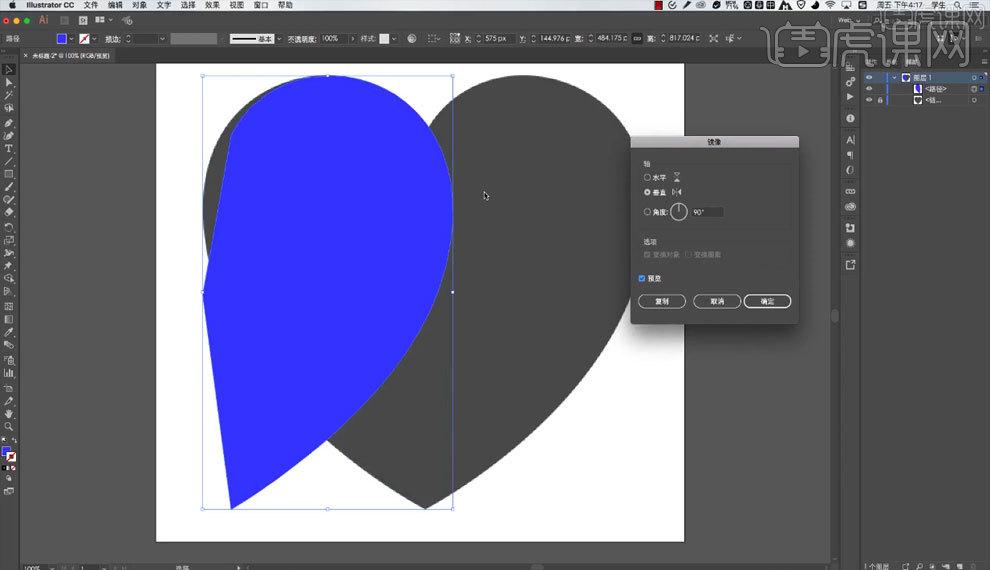Select the Zoom magnifier tool

9,427
